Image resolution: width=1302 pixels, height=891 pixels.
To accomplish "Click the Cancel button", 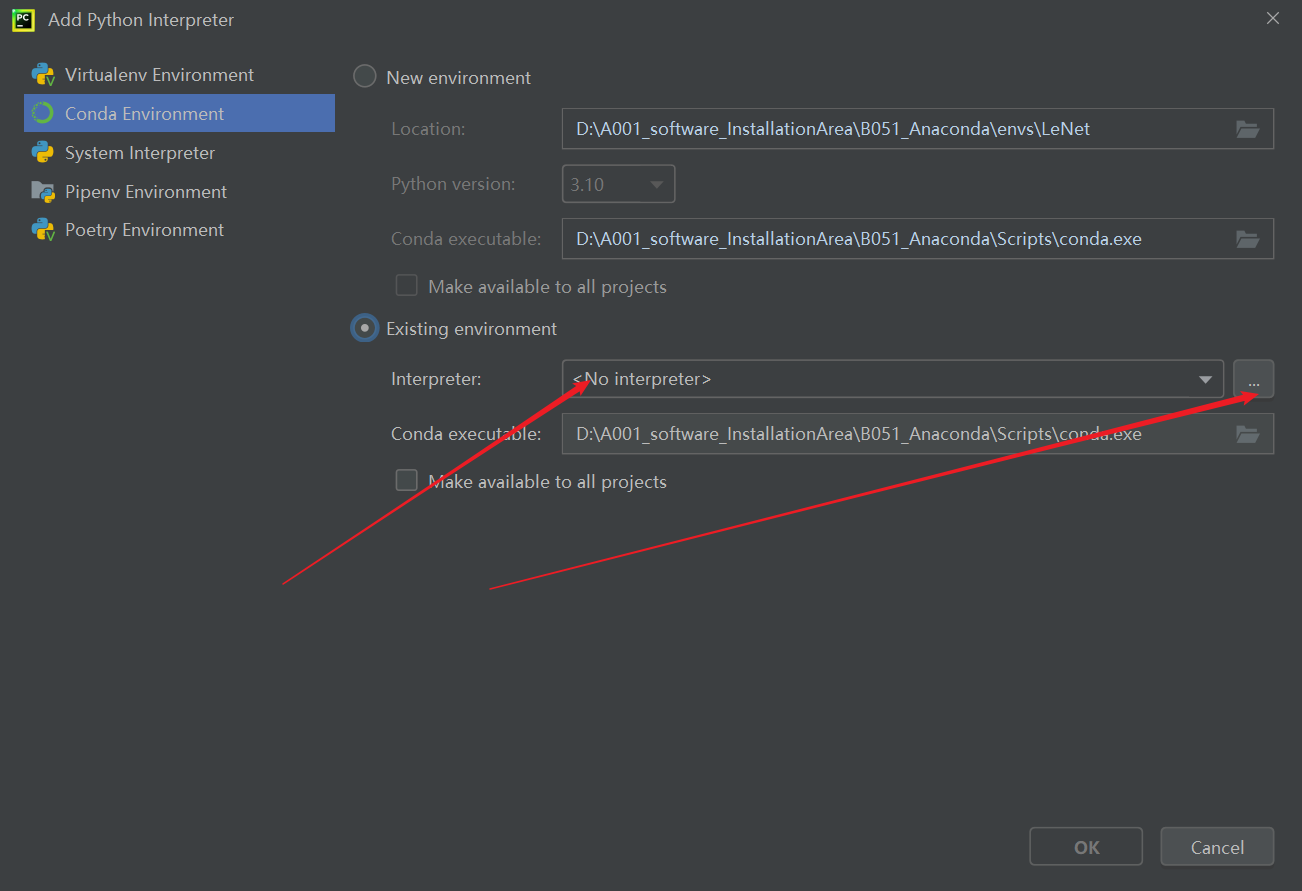I will [x=1217, y=847].
